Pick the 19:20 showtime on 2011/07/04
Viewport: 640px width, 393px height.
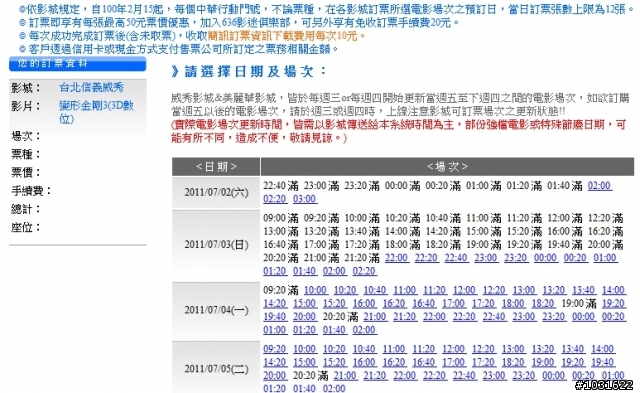coord(613,304)
